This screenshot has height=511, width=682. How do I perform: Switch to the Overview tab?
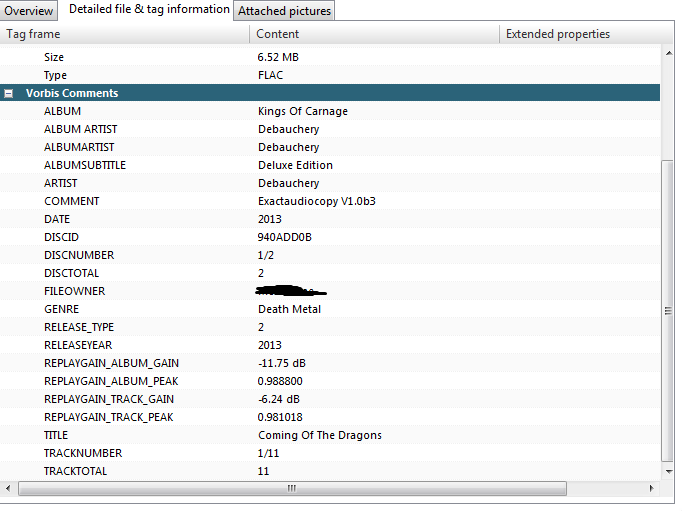click(x=30, y=11)
